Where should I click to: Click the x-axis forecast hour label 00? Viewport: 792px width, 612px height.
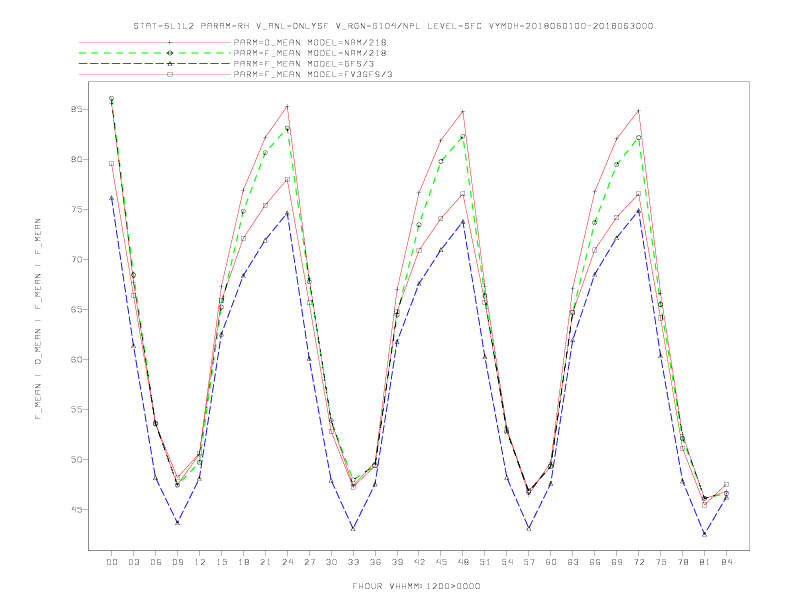(112, 562)
